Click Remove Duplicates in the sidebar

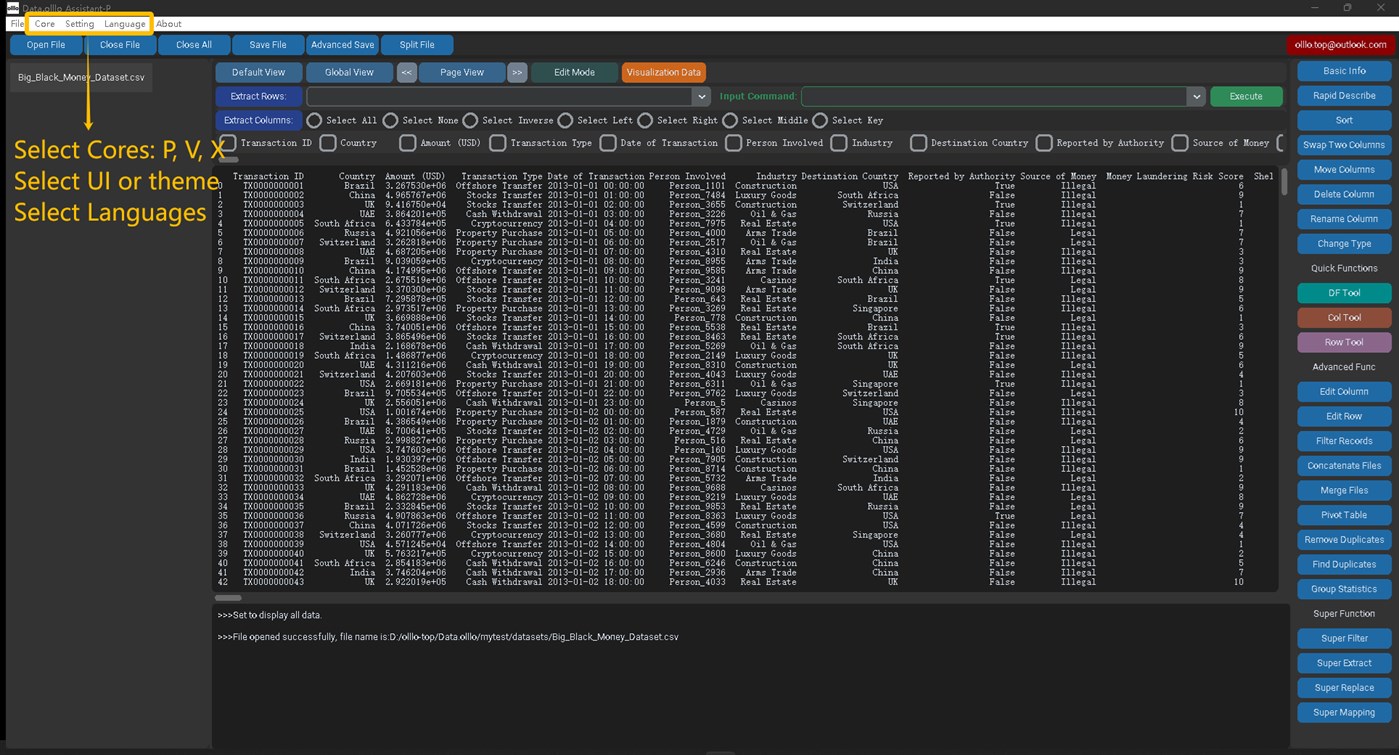click(1343, 539)
